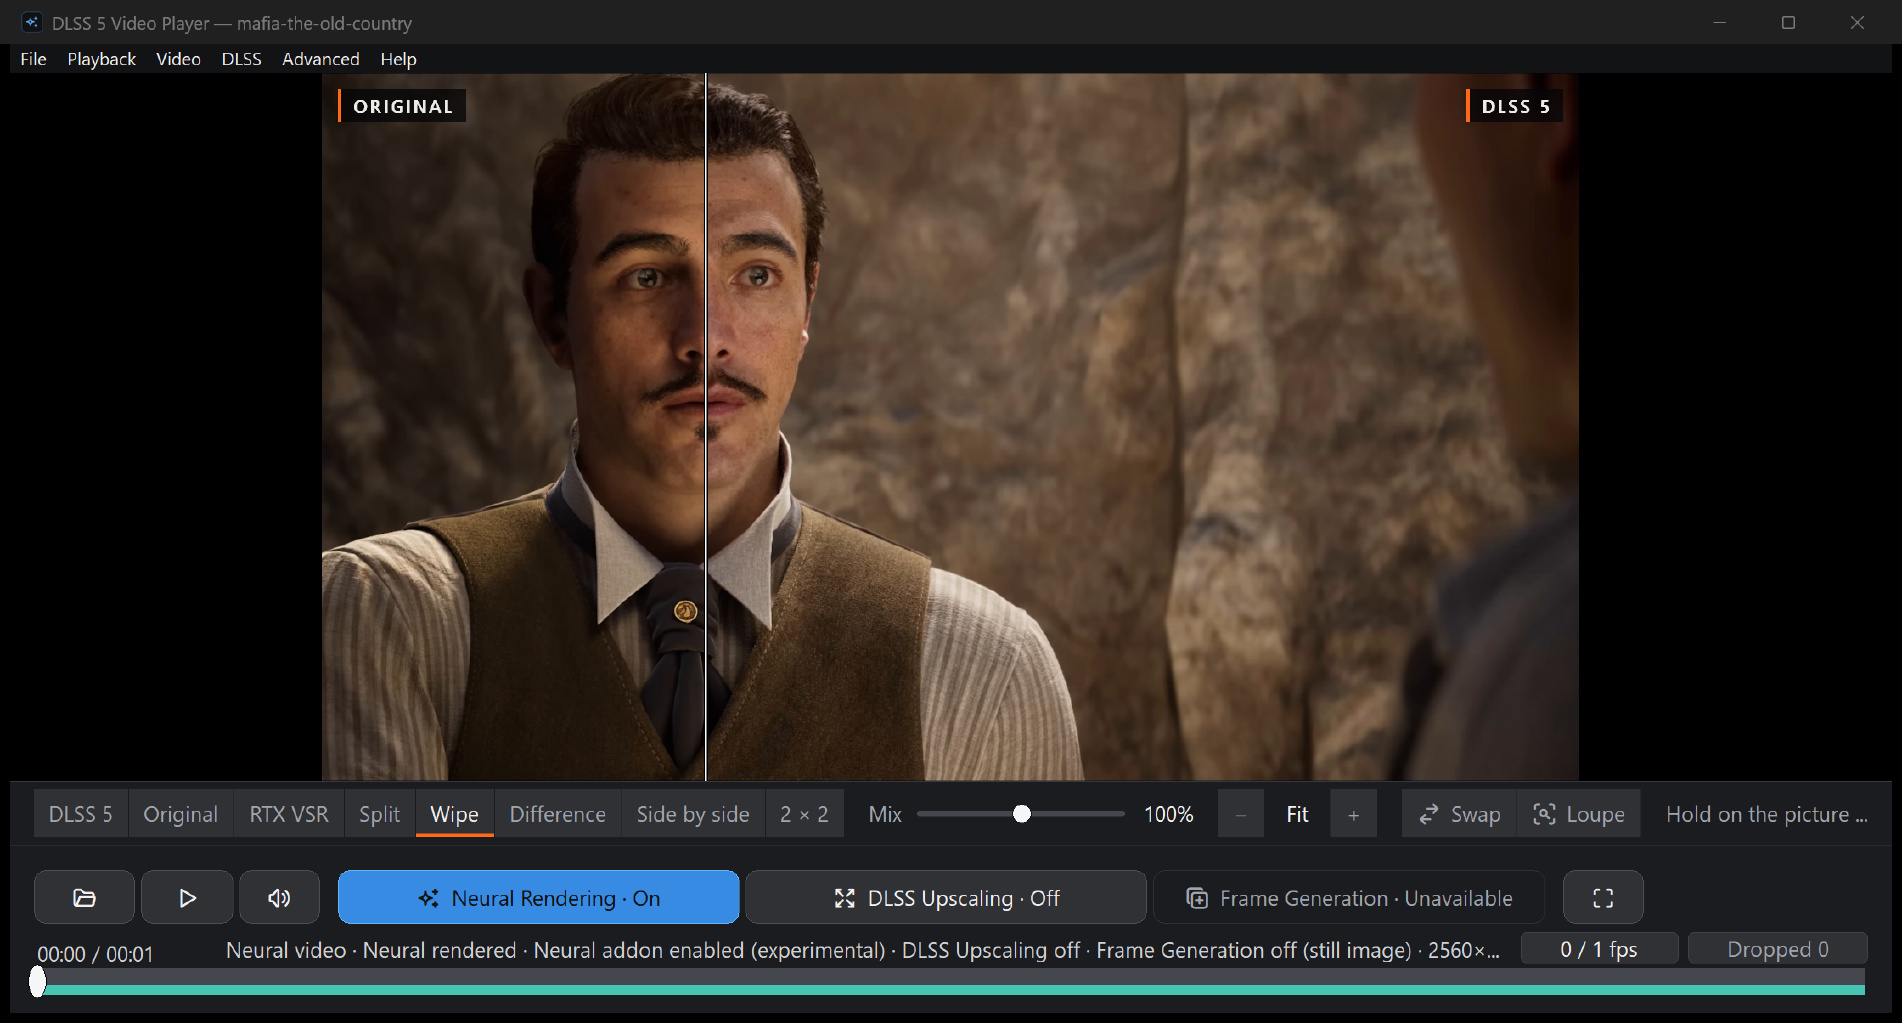The width and height of the screenshot is (1902, 1023).
Task: Click the zoom out minus button
Action: click(x=1240, y=814)
